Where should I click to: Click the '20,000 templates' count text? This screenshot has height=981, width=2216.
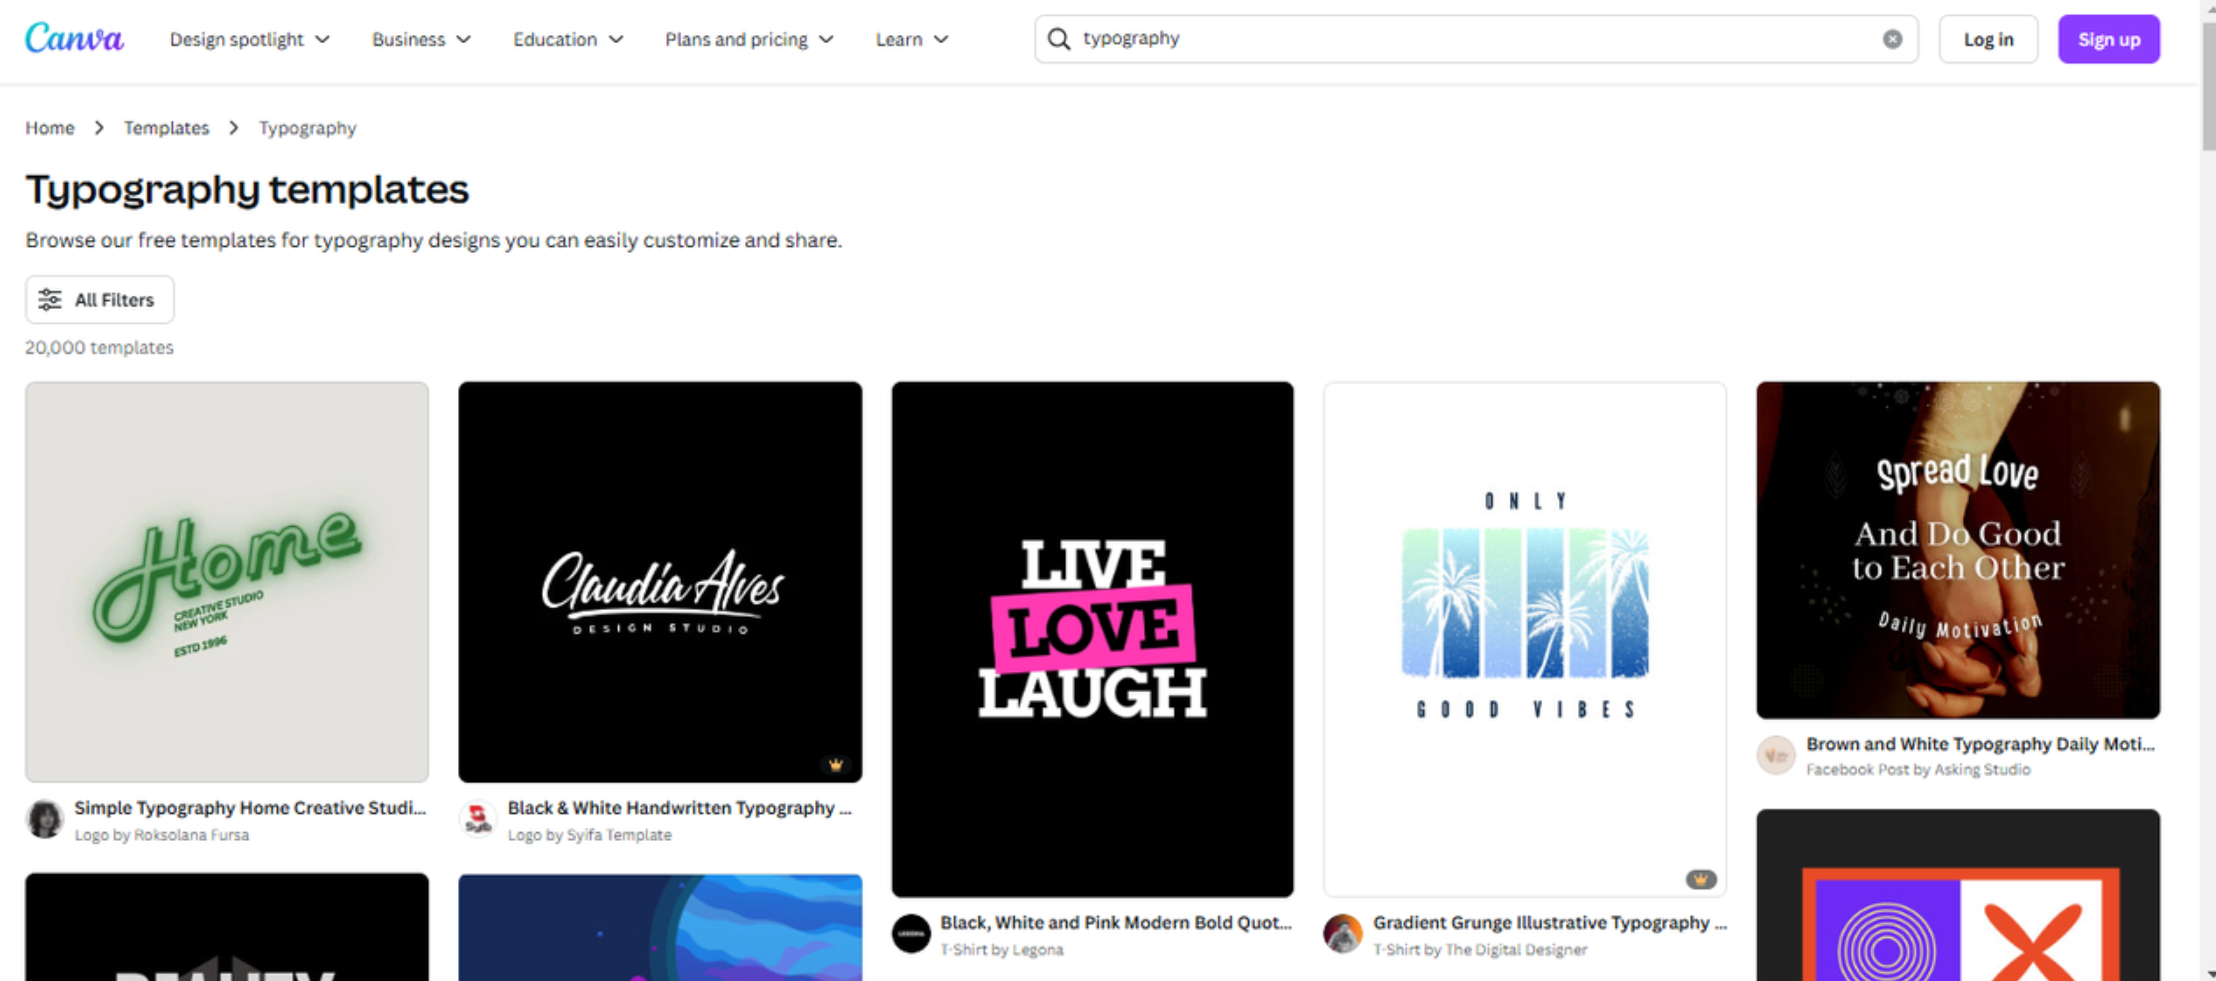[99, 347]
